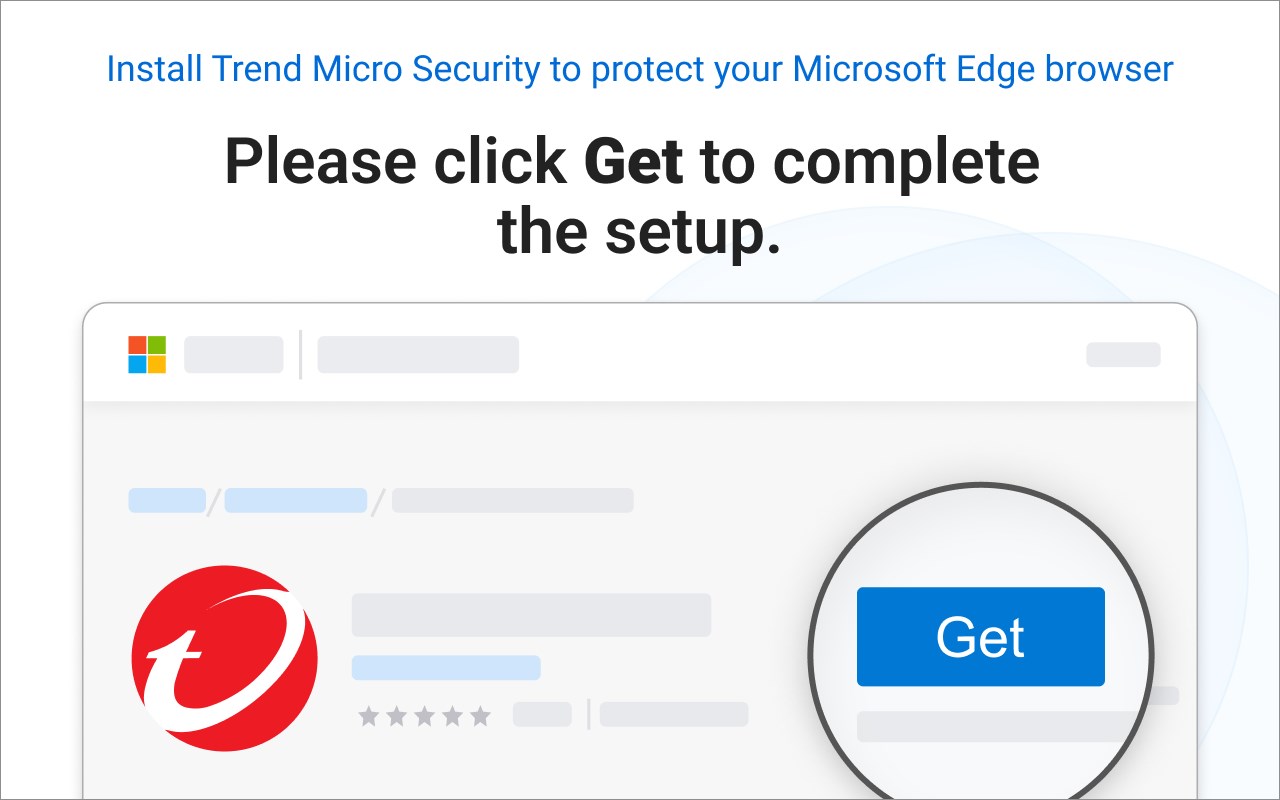Click the small gray placeholder right after the stars
Screen dimensions: 1280x800
542,714
